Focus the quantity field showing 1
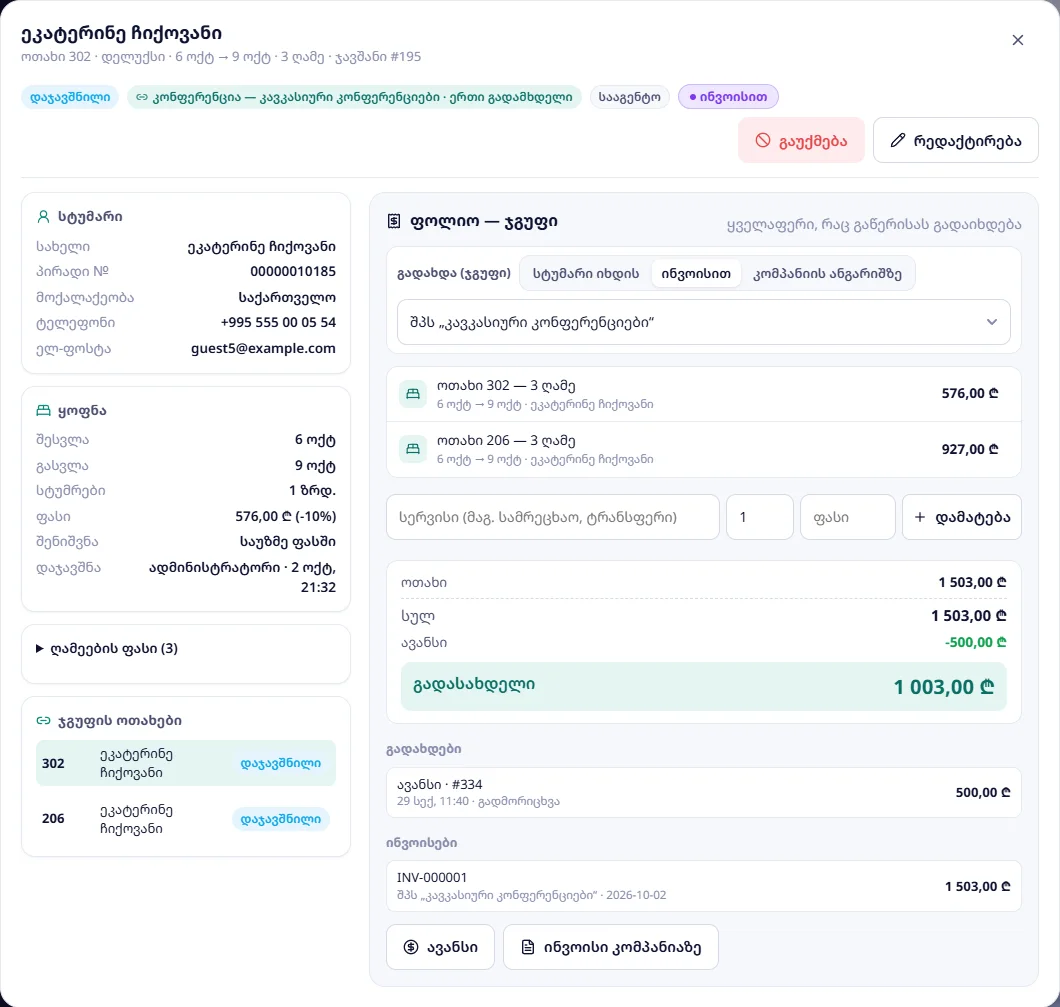The image size is (1060, 1007). click(760, 517)
